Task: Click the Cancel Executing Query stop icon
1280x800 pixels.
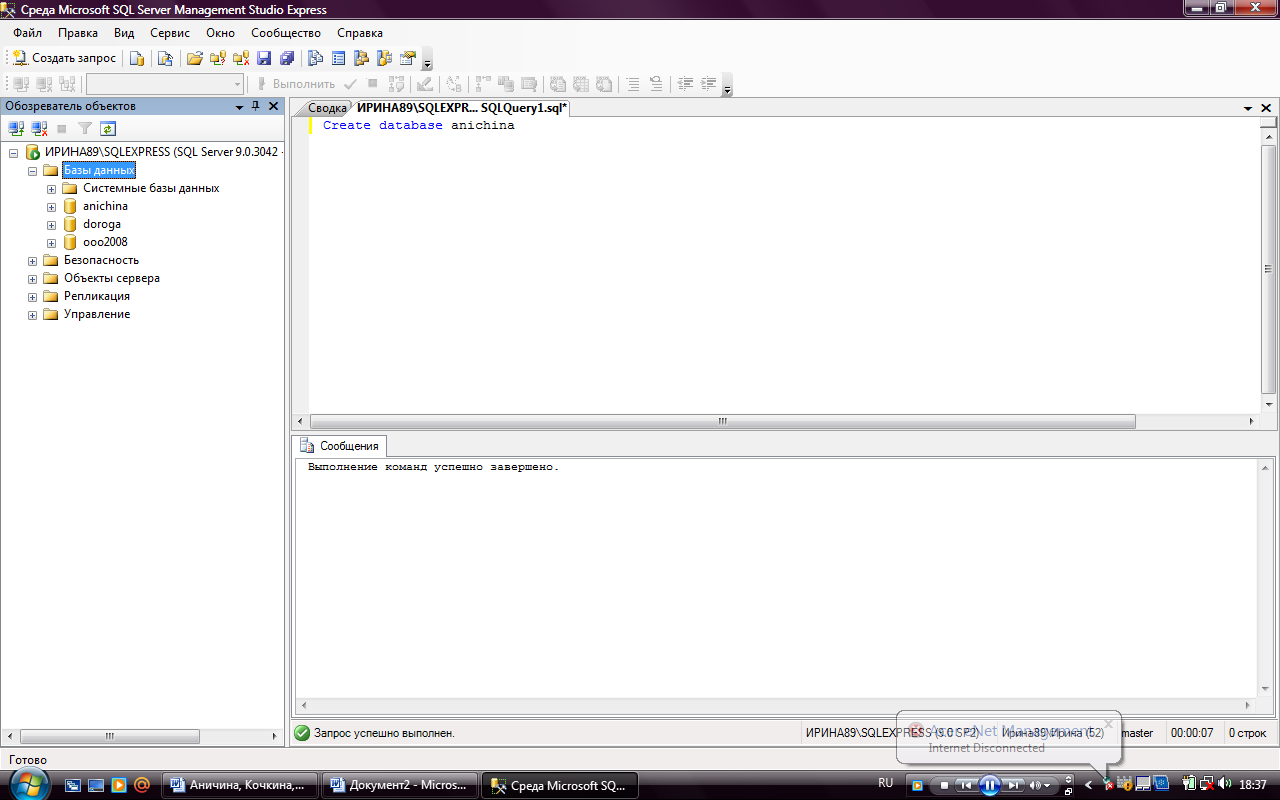Action: pyautogui.click(x=373, y=84)
